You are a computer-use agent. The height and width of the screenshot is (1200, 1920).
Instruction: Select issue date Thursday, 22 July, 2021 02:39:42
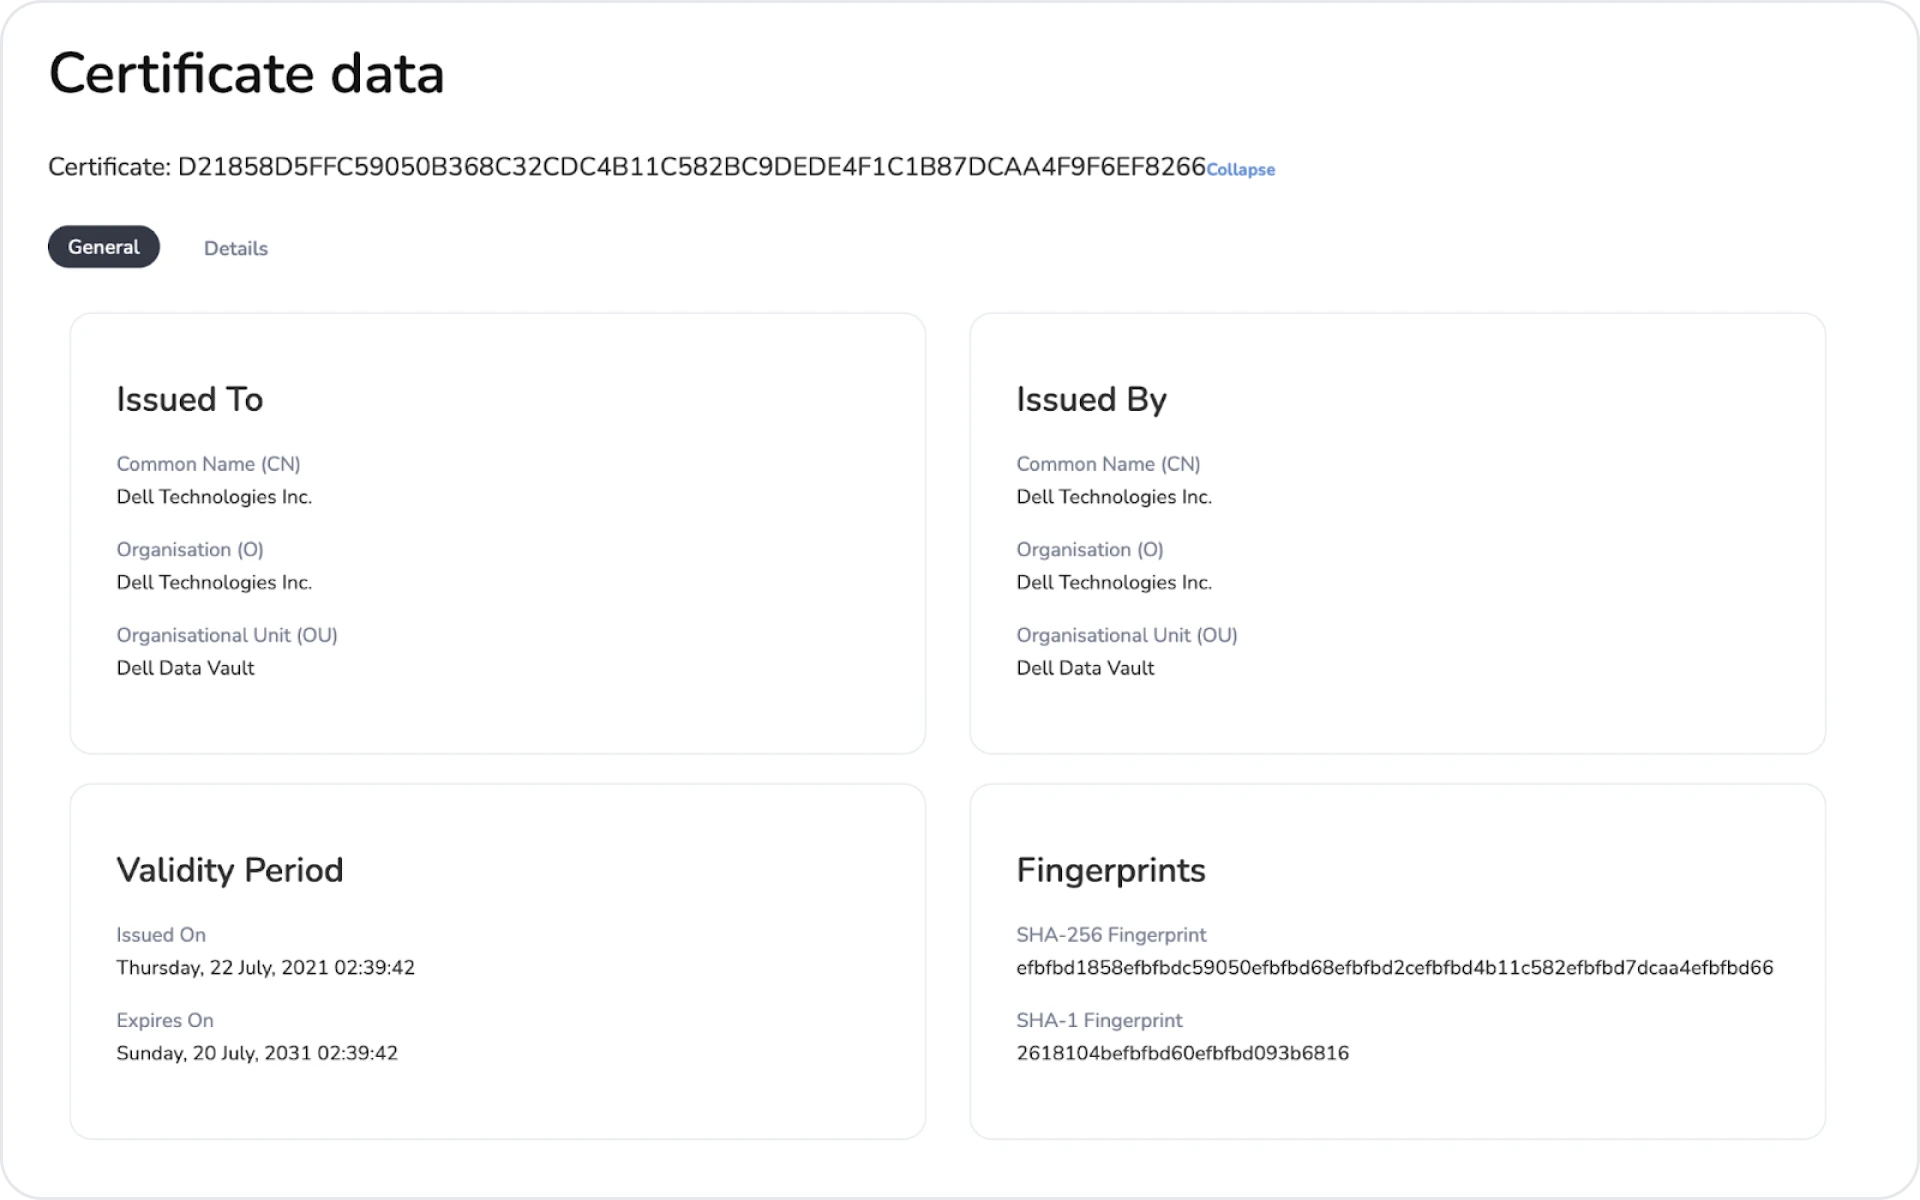[265, 967]
